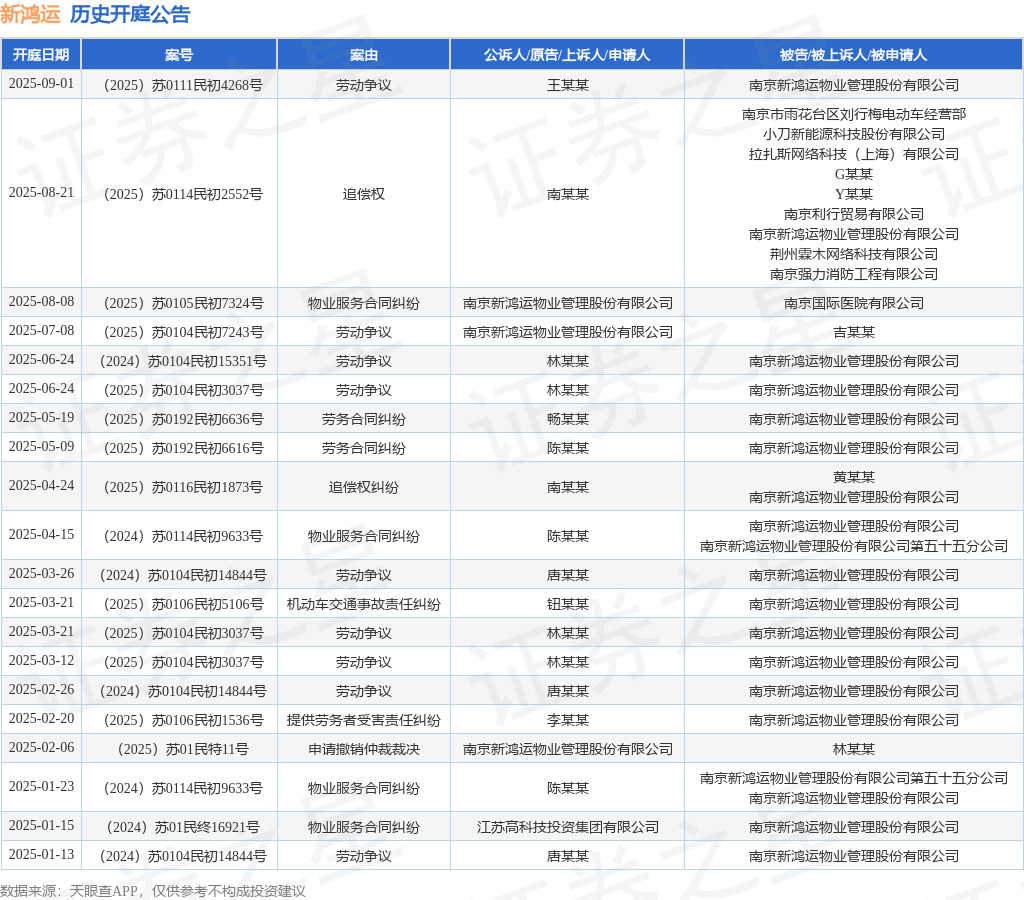Select case number (2025)苏0106民初1536号

pos(179,720)
